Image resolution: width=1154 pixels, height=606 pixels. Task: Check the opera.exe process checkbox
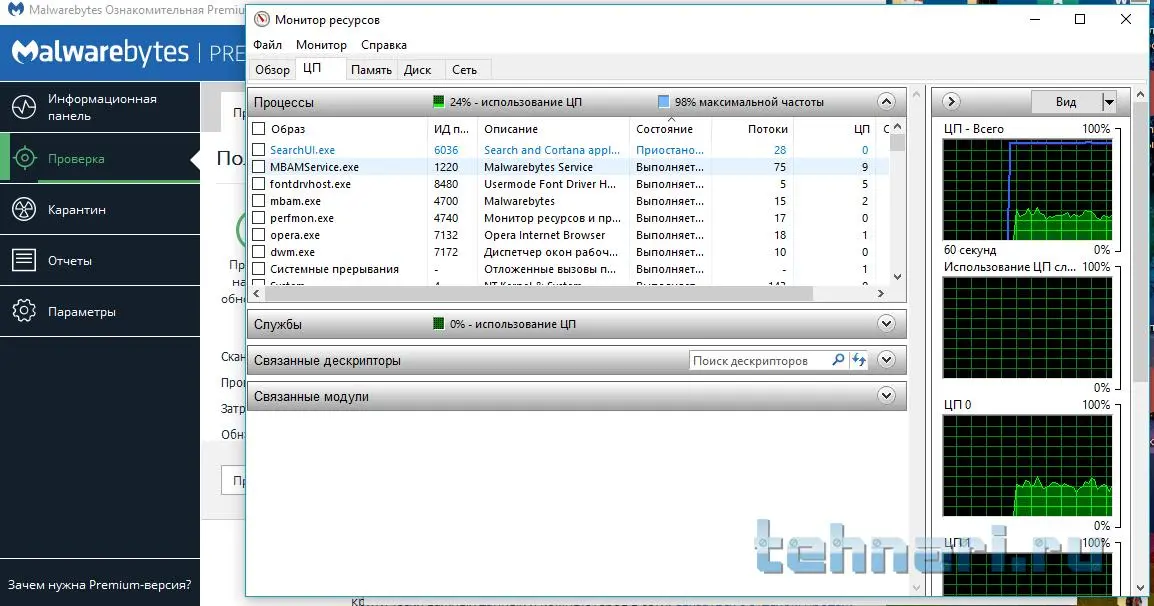(258, 235)
